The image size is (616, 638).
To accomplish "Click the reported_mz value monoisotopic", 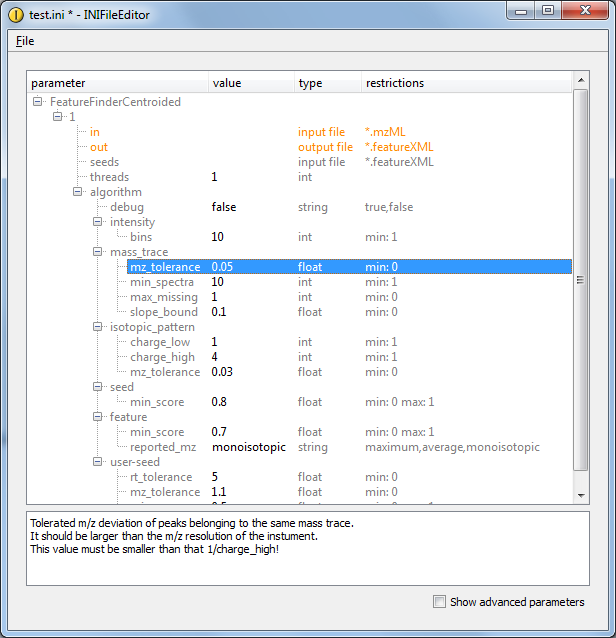I will [248, 447].
